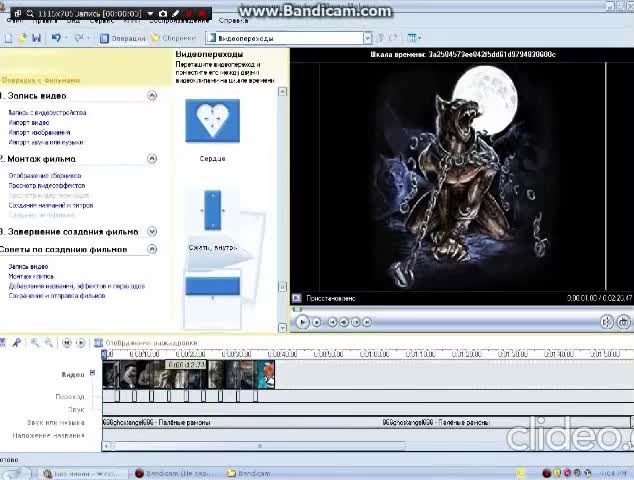Show the Сборники collections pane
The image size is (634, 480).
[x=173, y=38]
